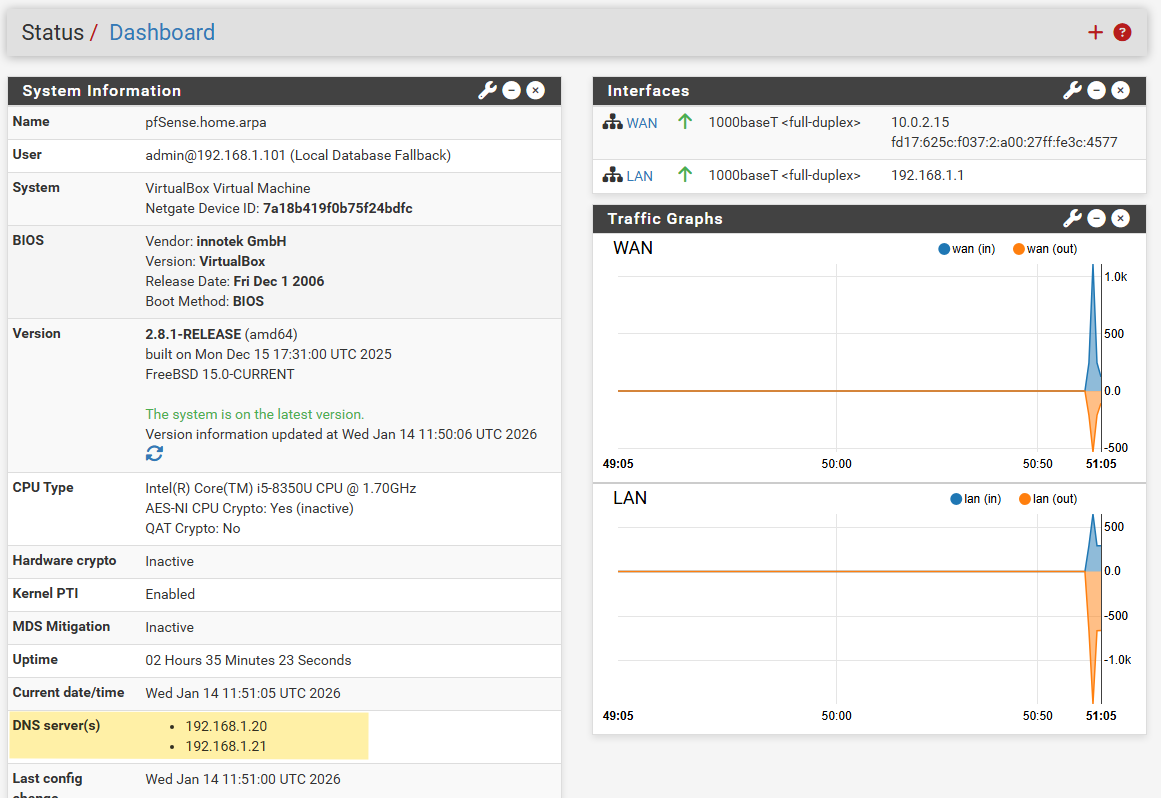Open Traffic Graphs widget settings wrench

[1072, 219]
